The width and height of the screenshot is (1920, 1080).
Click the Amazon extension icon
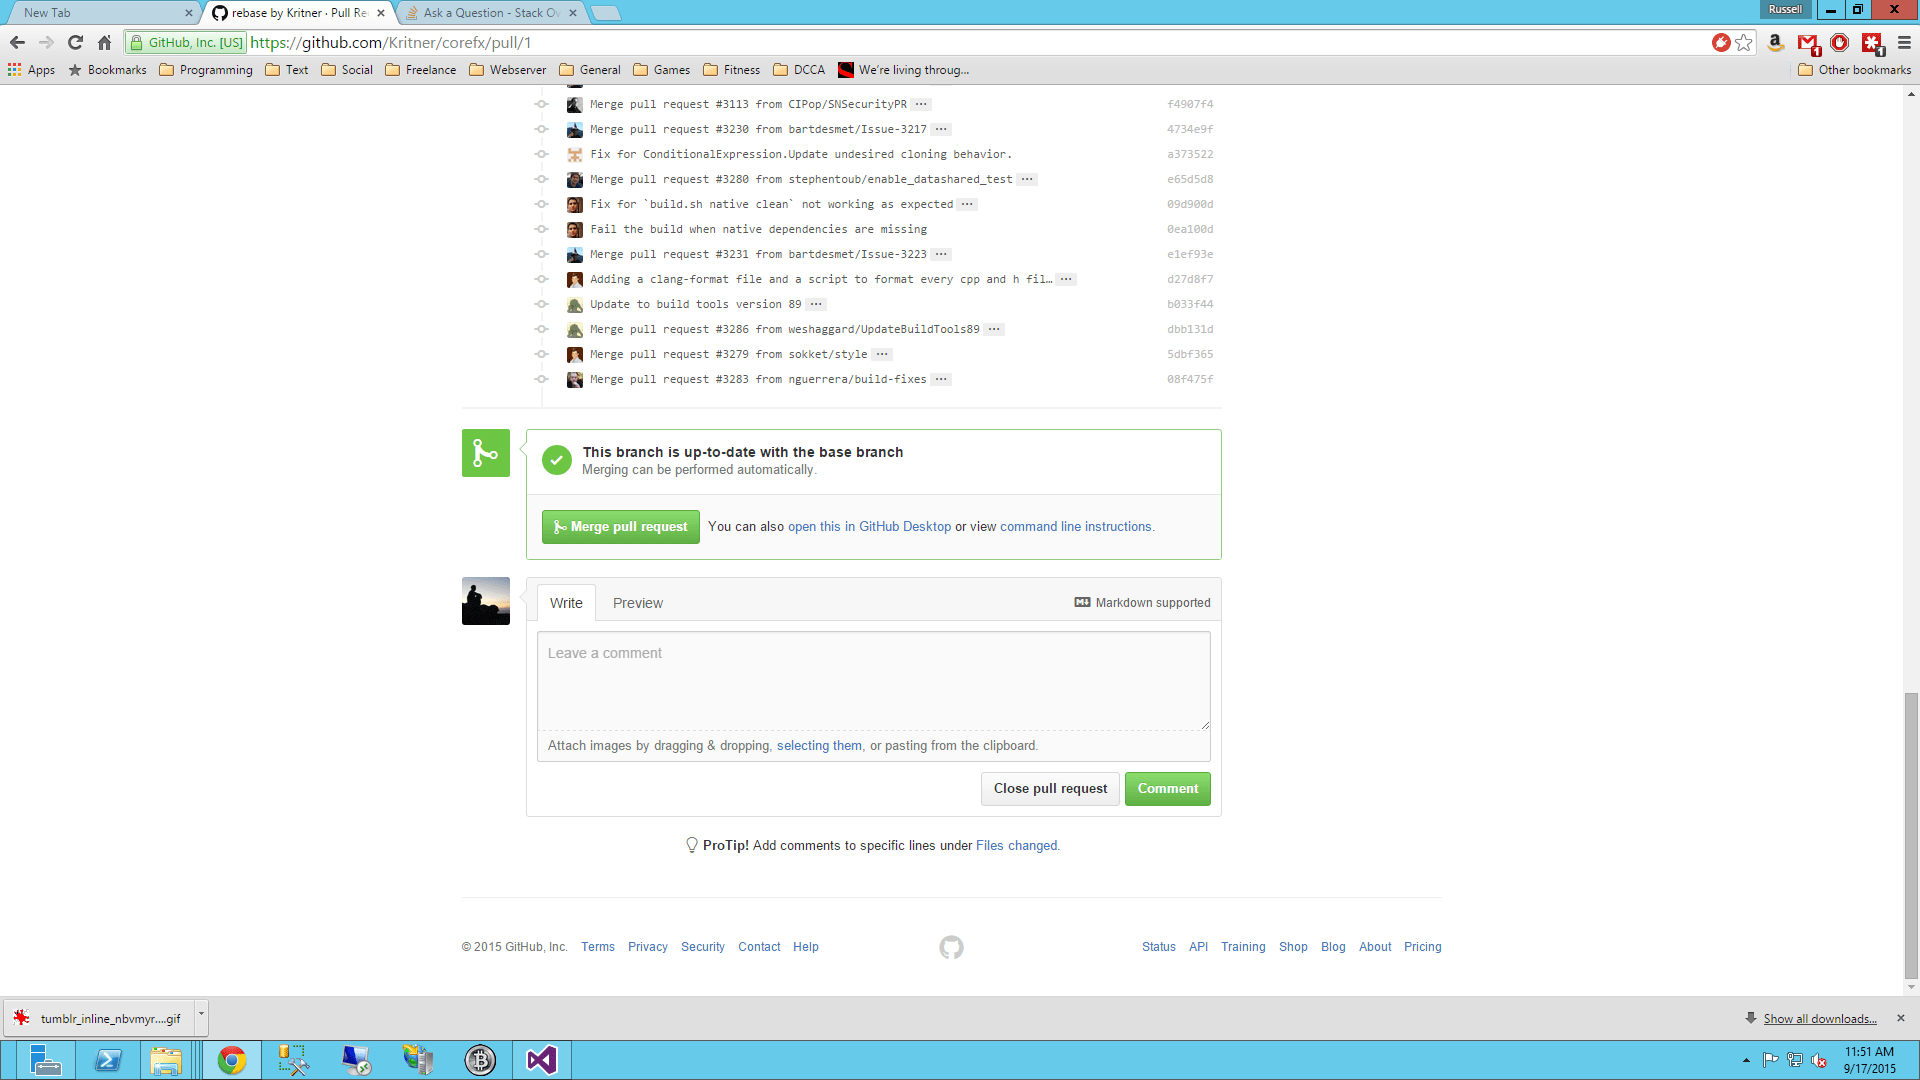click(1775, 42)
